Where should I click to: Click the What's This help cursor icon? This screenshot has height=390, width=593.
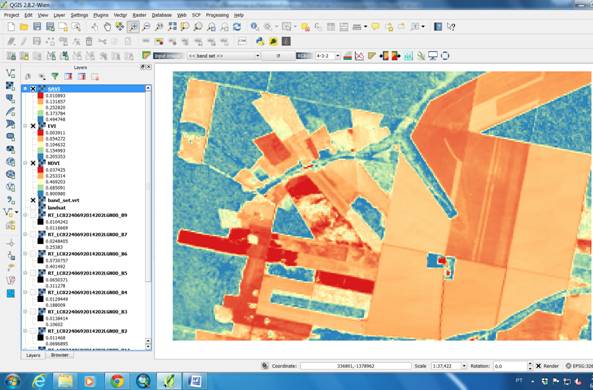coord(451,27)
